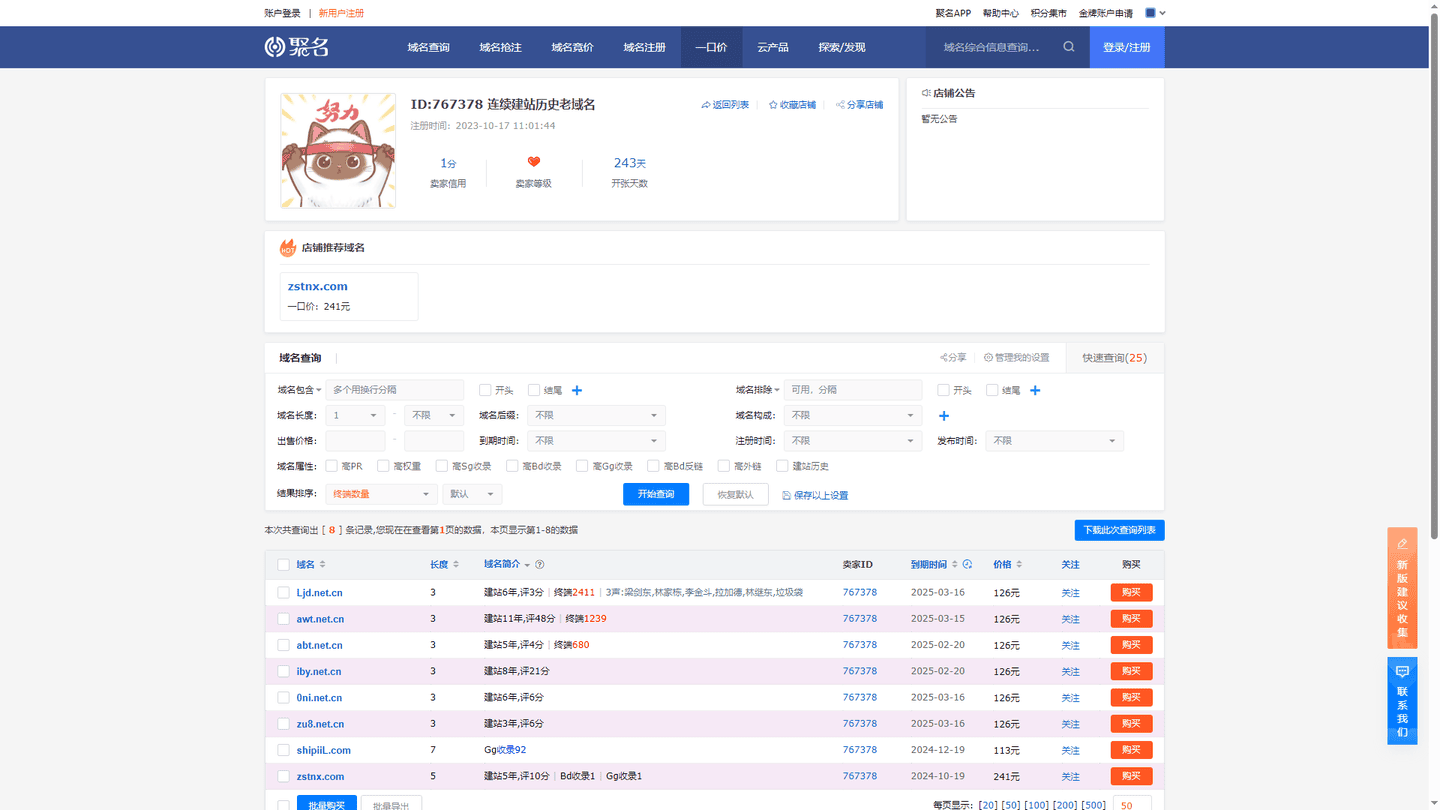1440x810 pixels.
Task: Click the 批量购买 button below the table
Action: coord(327,803)
